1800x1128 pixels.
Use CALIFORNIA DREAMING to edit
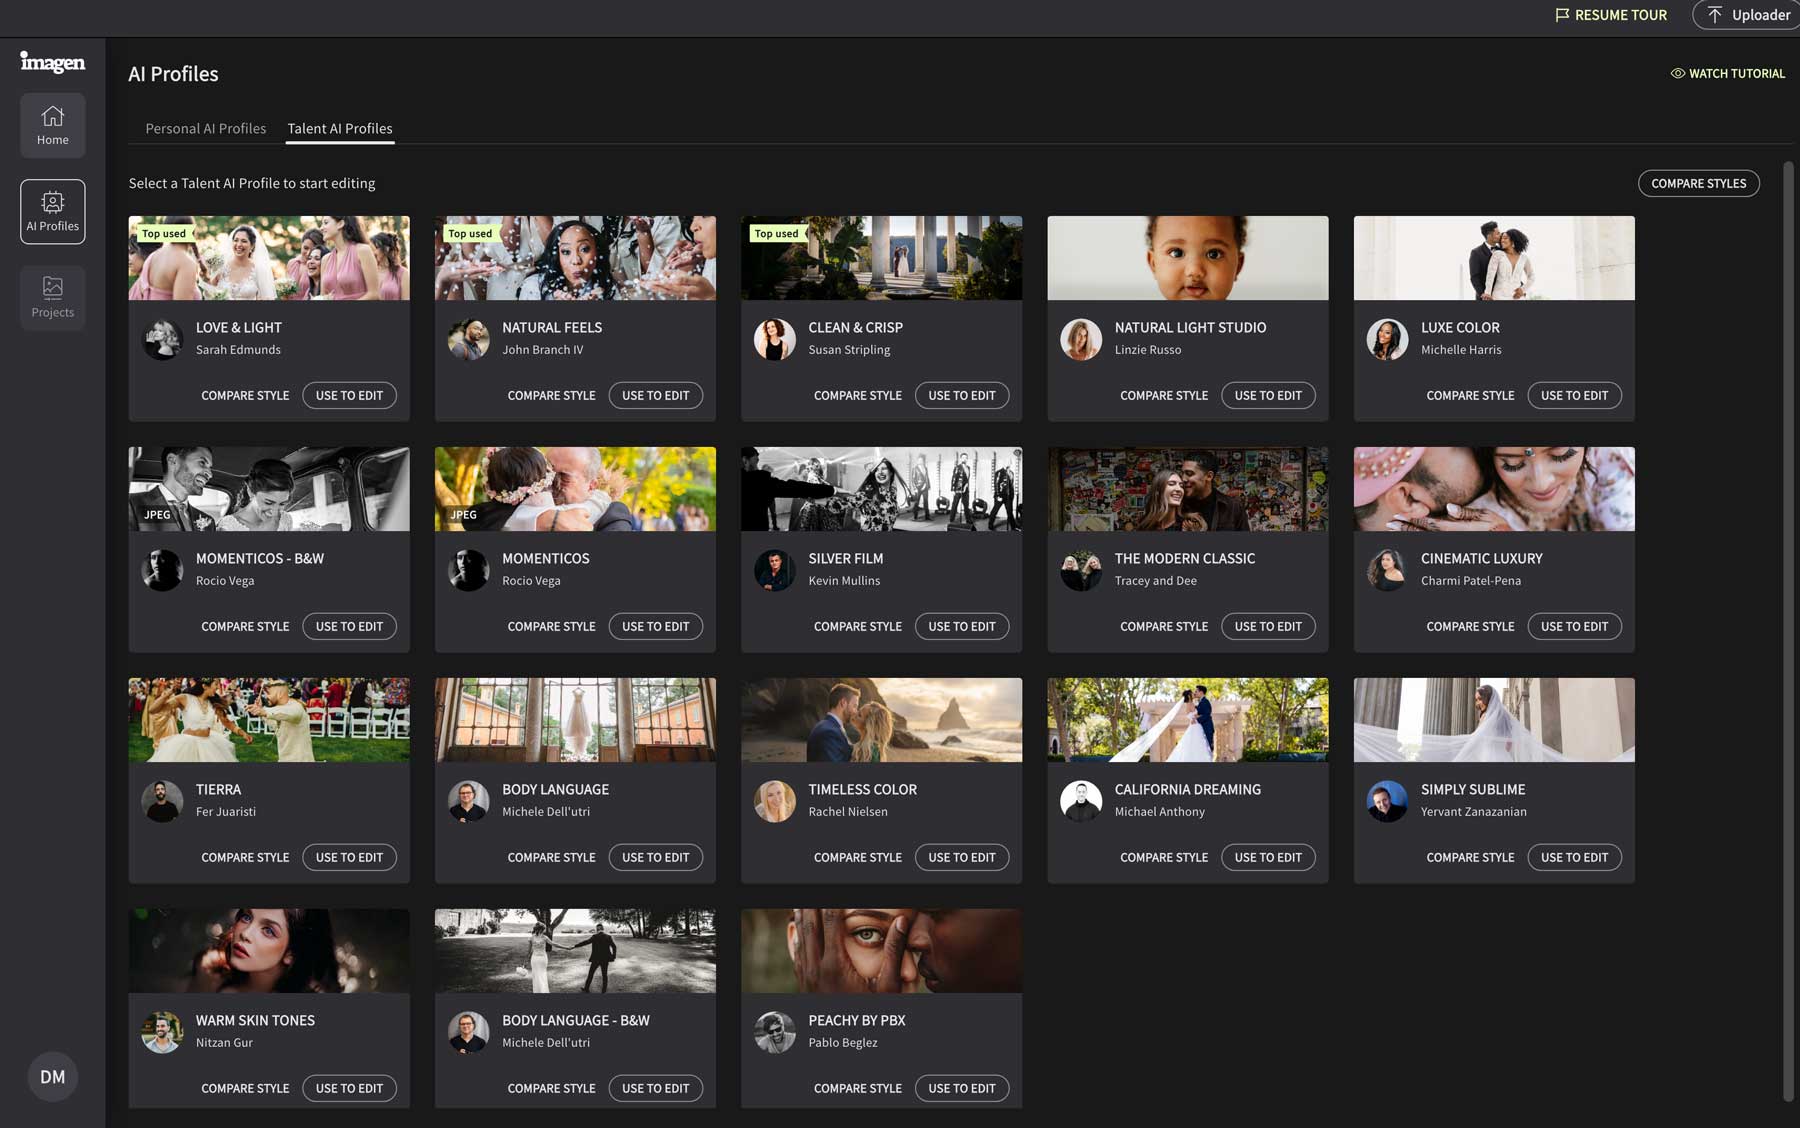click(x=1268, y=857)
